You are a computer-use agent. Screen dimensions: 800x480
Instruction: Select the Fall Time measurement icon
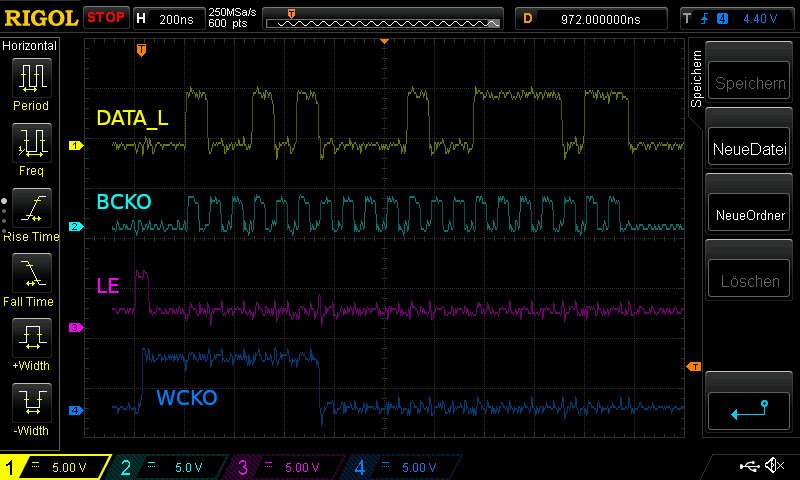tap(32, 272)
